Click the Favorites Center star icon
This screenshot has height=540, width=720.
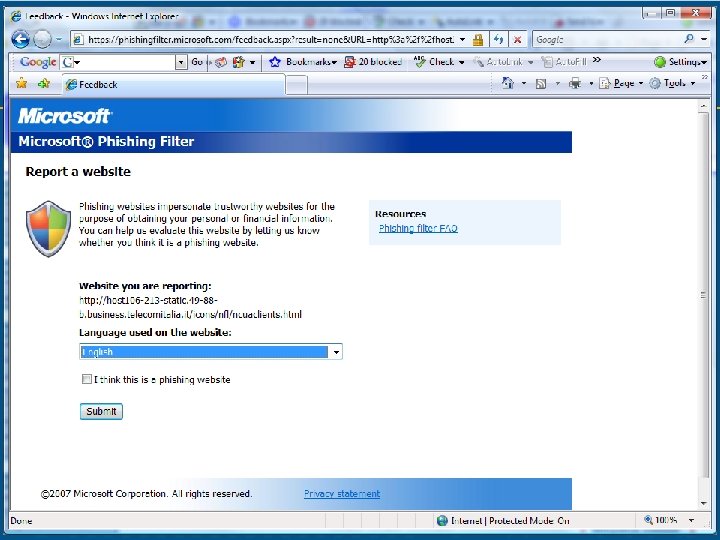[22, 84]
